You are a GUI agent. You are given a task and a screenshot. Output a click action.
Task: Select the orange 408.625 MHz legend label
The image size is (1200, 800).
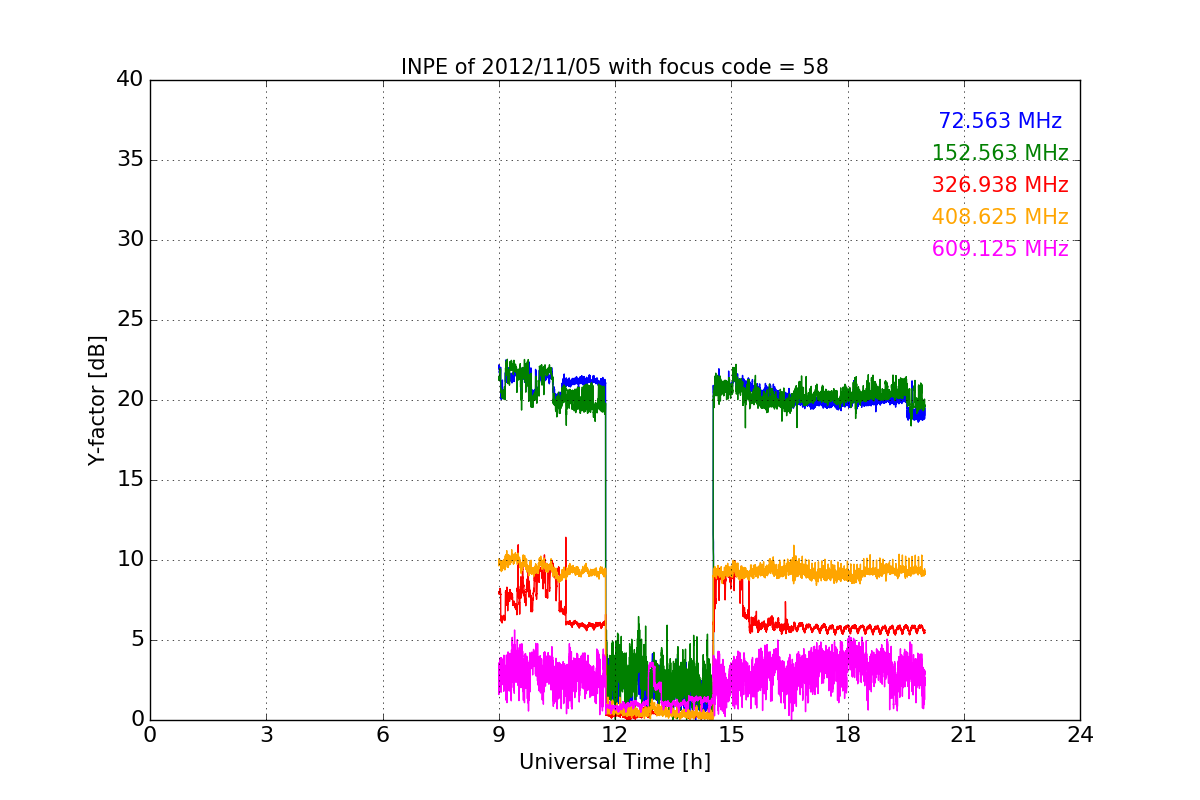tap(1000, 217)
